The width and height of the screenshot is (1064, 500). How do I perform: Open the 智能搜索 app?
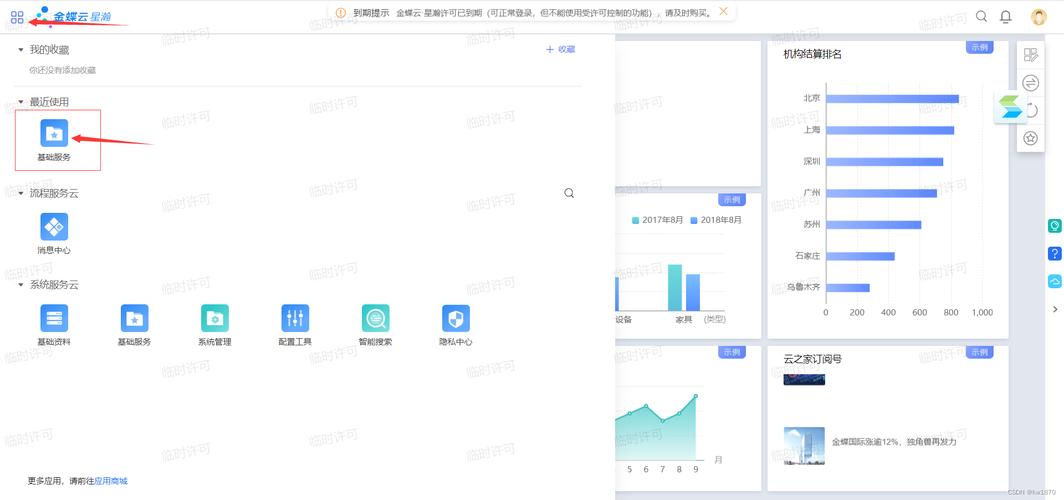point(375,326)
